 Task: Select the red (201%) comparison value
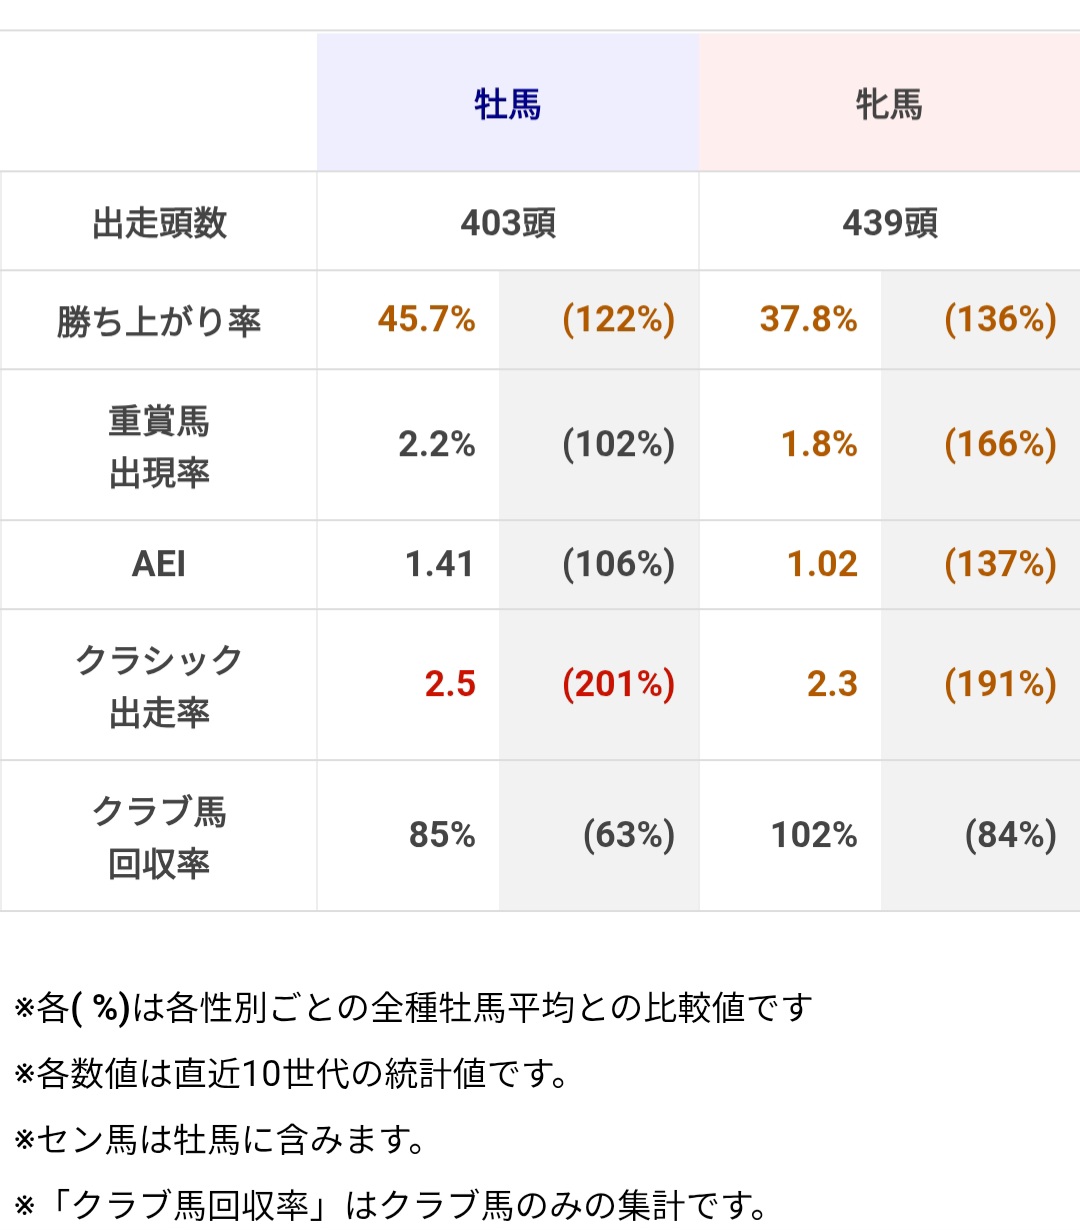click(618, 685)
